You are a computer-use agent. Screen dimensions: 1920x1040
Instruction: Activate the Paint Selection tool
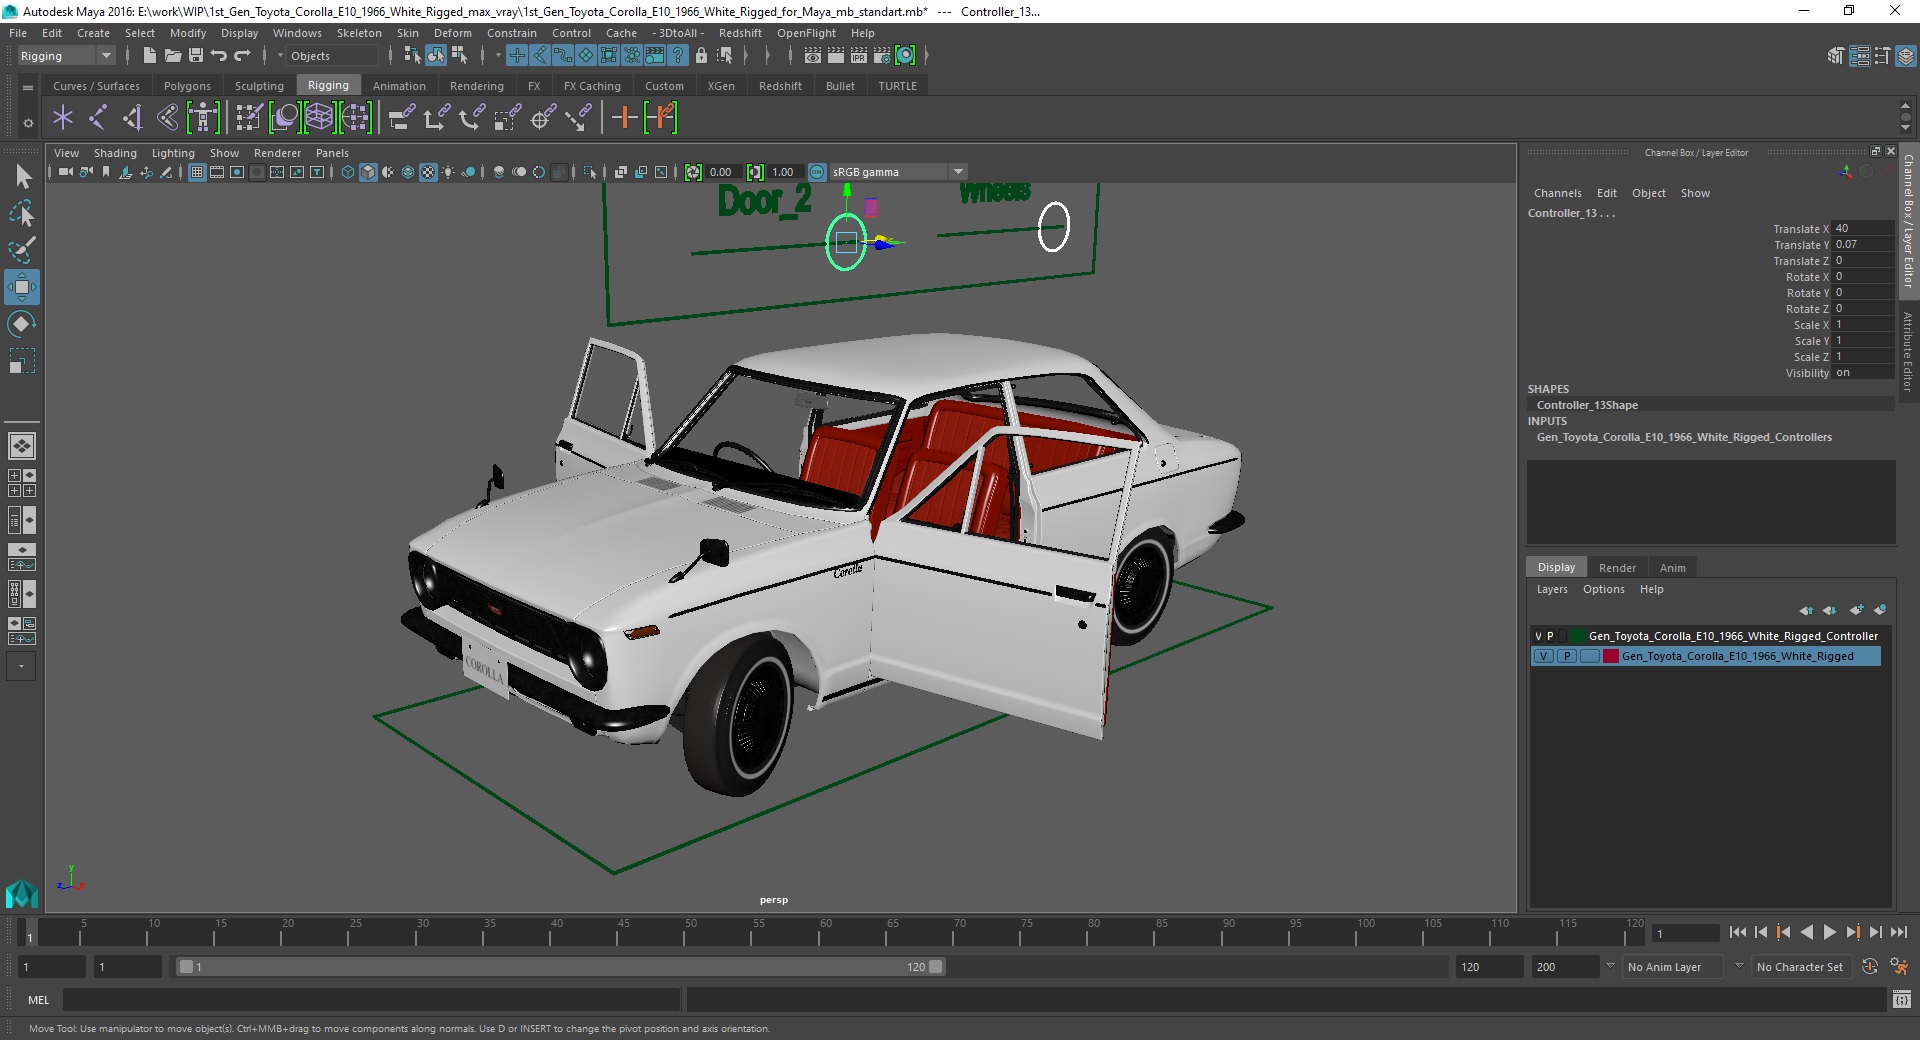click(22, 249)
